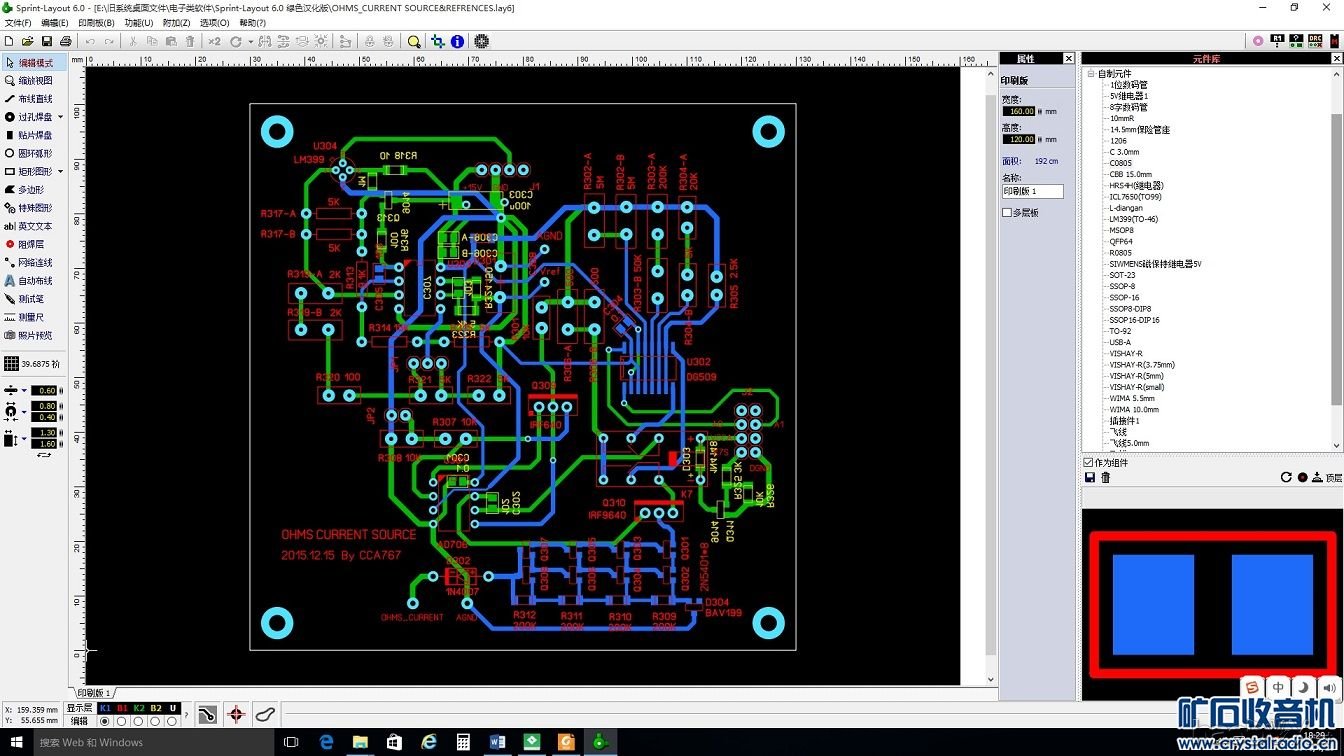Image resolution: width=1344 pixels, height=756 pixels.
Task: Activate the 自动布线 autoroute tool
Action: tap(34, 281)
